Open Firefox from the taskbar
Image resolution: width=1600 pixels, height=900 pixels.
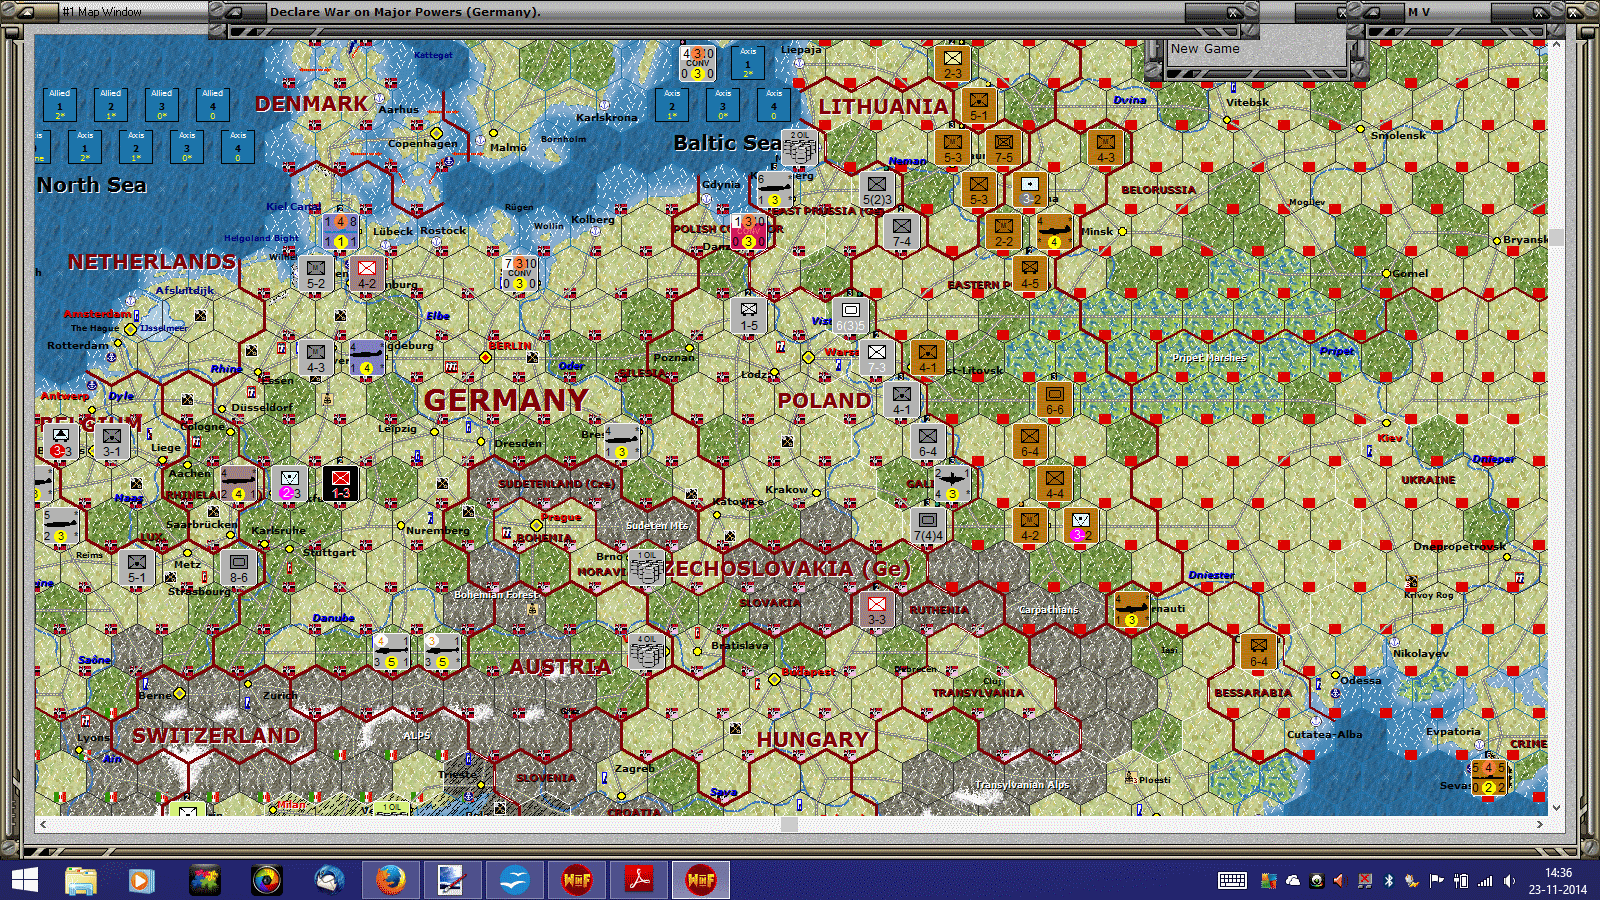[390, 880]
